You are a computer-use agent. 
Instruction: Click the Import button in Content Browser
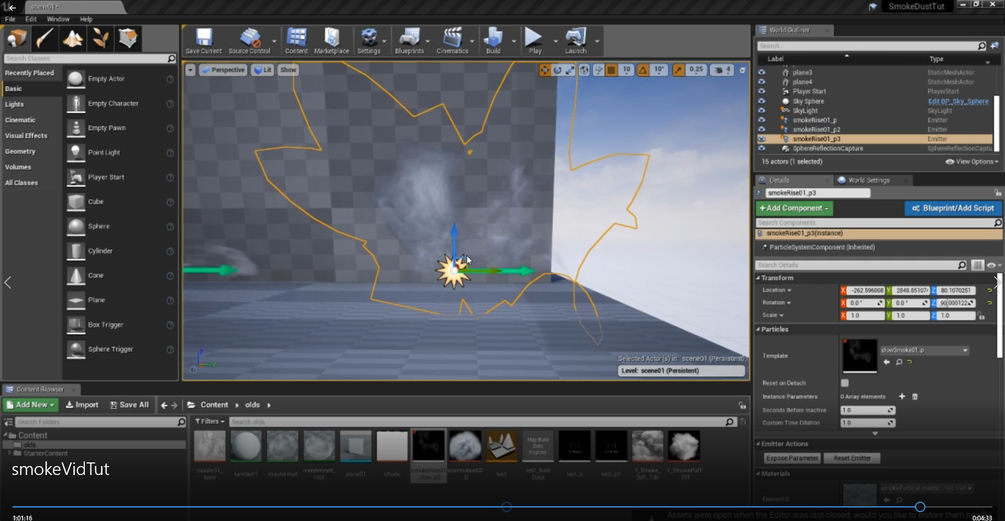tap(82, 405)
